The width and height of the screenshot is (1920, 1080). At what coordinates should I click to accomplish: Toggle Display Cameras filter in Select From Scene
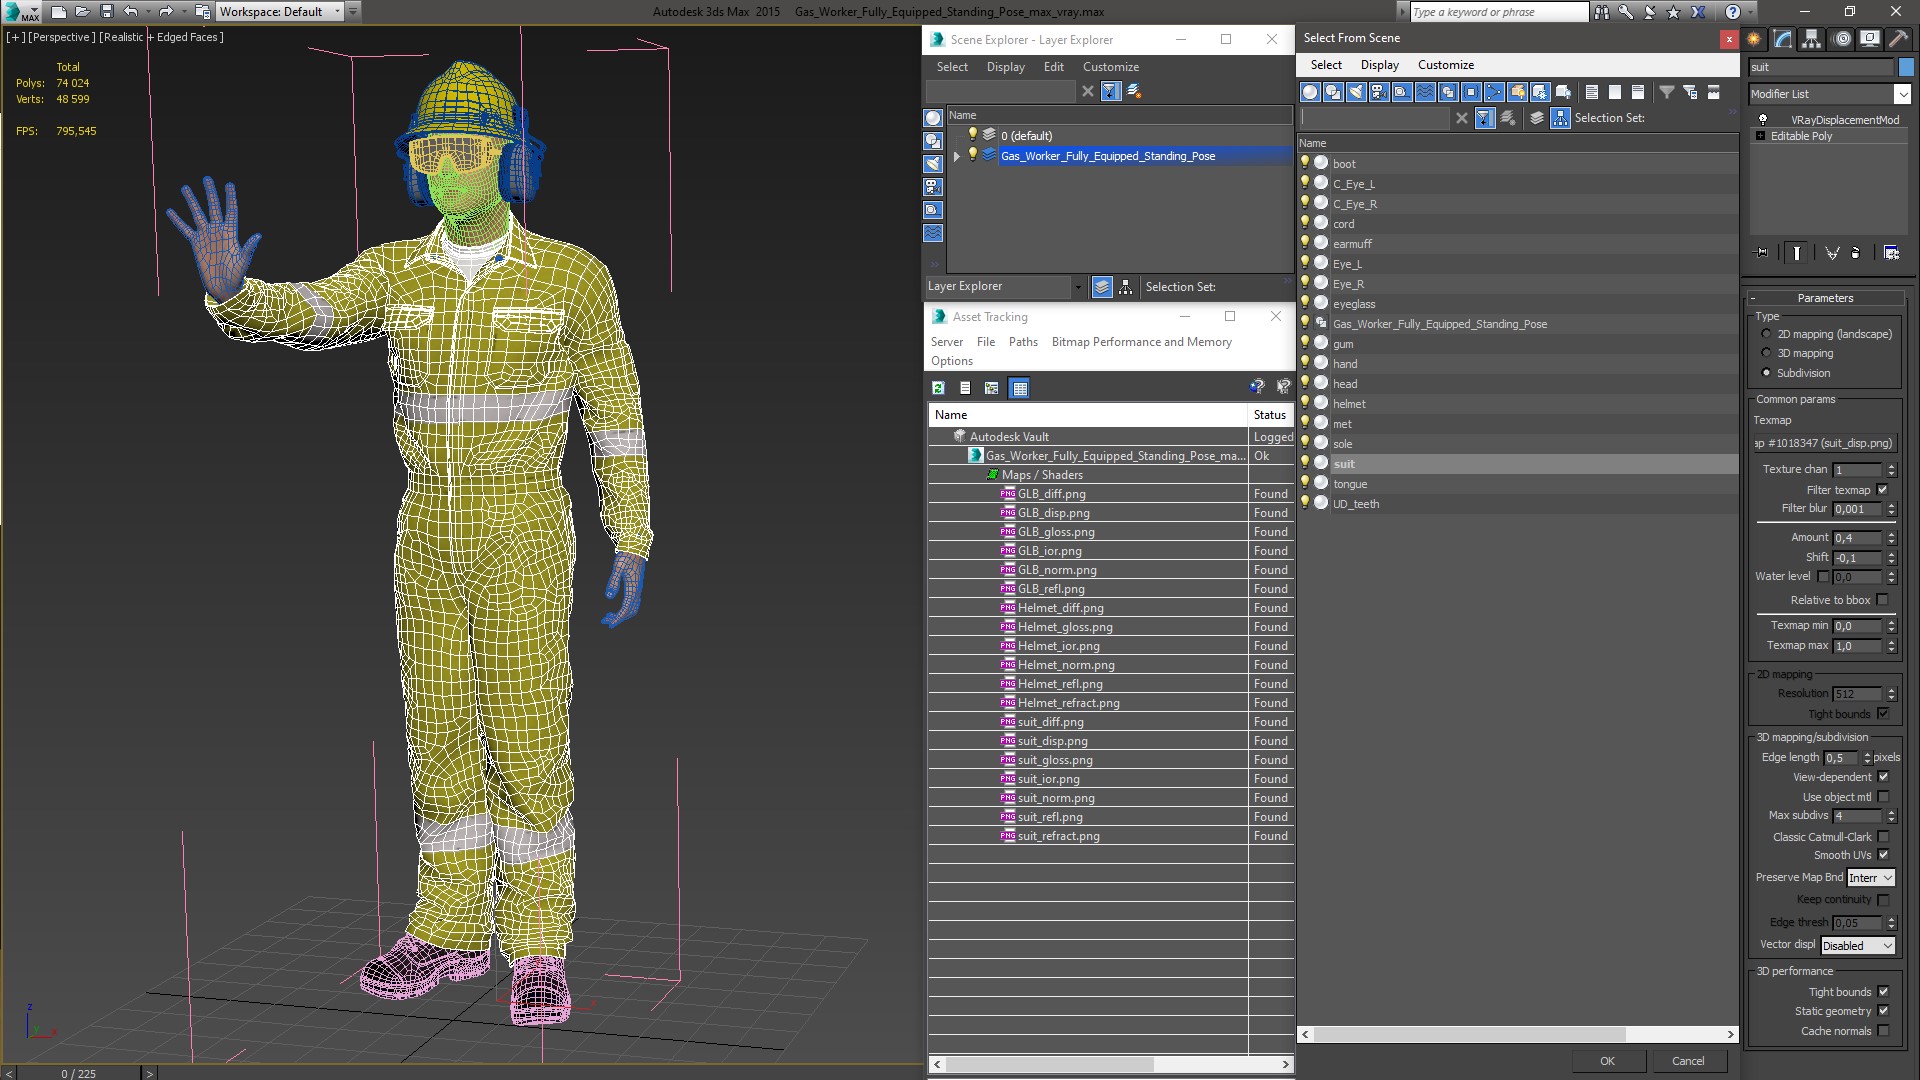pos(1379,92)
